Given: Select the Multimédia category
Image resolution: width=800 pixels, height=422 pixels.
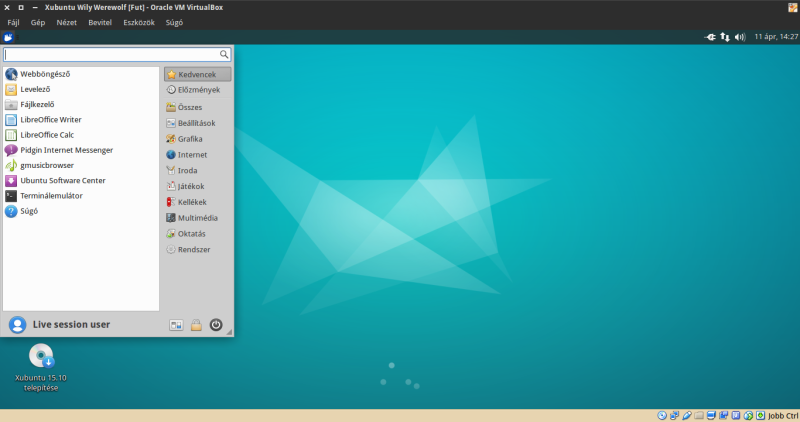Looking at the screenshot, I should tap(197, 218).
